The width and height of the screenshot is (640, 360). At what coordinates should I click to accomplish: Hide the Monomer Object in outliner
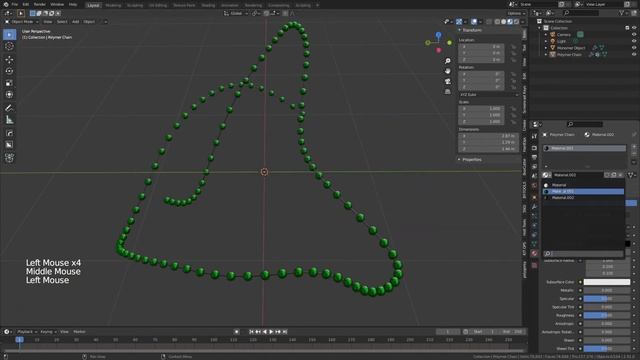[634, 48]
